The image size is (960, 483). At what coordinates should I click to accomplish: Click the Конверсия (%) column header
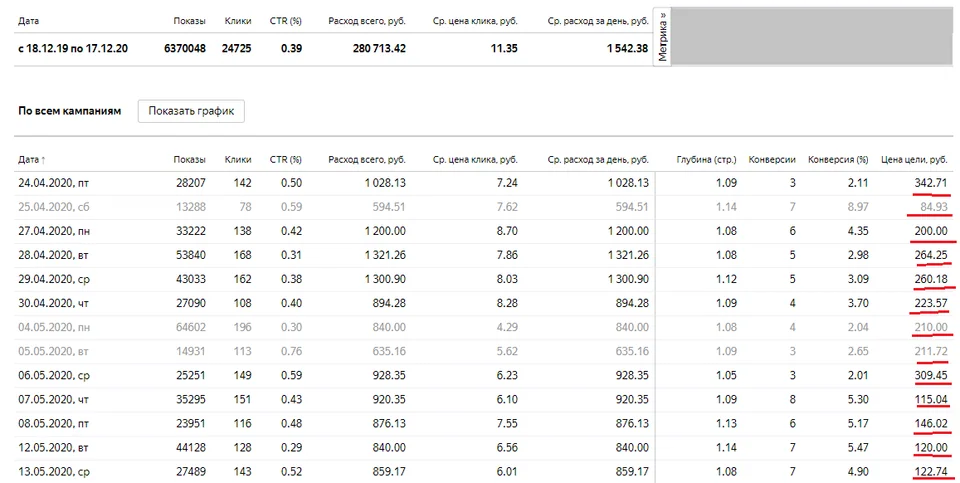[x=838, y=160]
